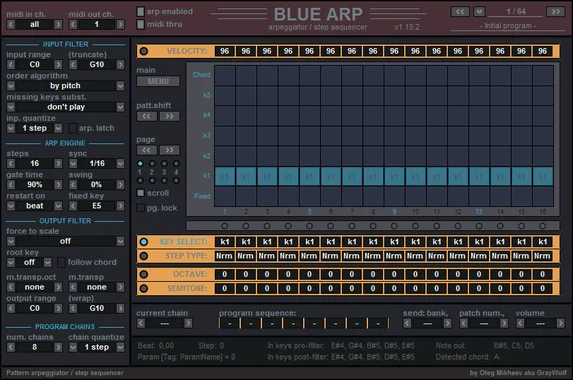Viewport: 573px width, 380px height.
Task: Decrease patch num. with left arrow
Action: [x=464, y=323]
